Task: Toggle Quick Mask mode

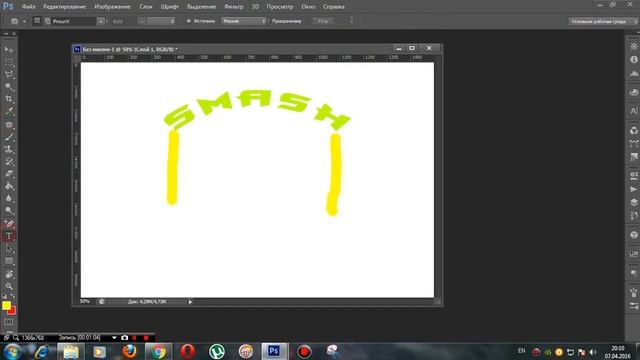Action: click(x=9, y=322)
